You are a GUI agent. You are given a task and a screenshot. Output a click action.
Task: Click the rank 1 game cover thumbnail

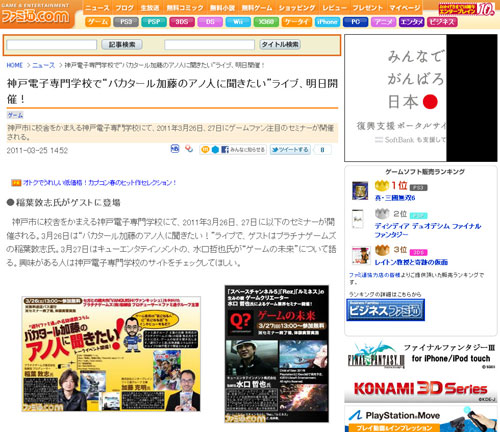(x=360, y=191)
